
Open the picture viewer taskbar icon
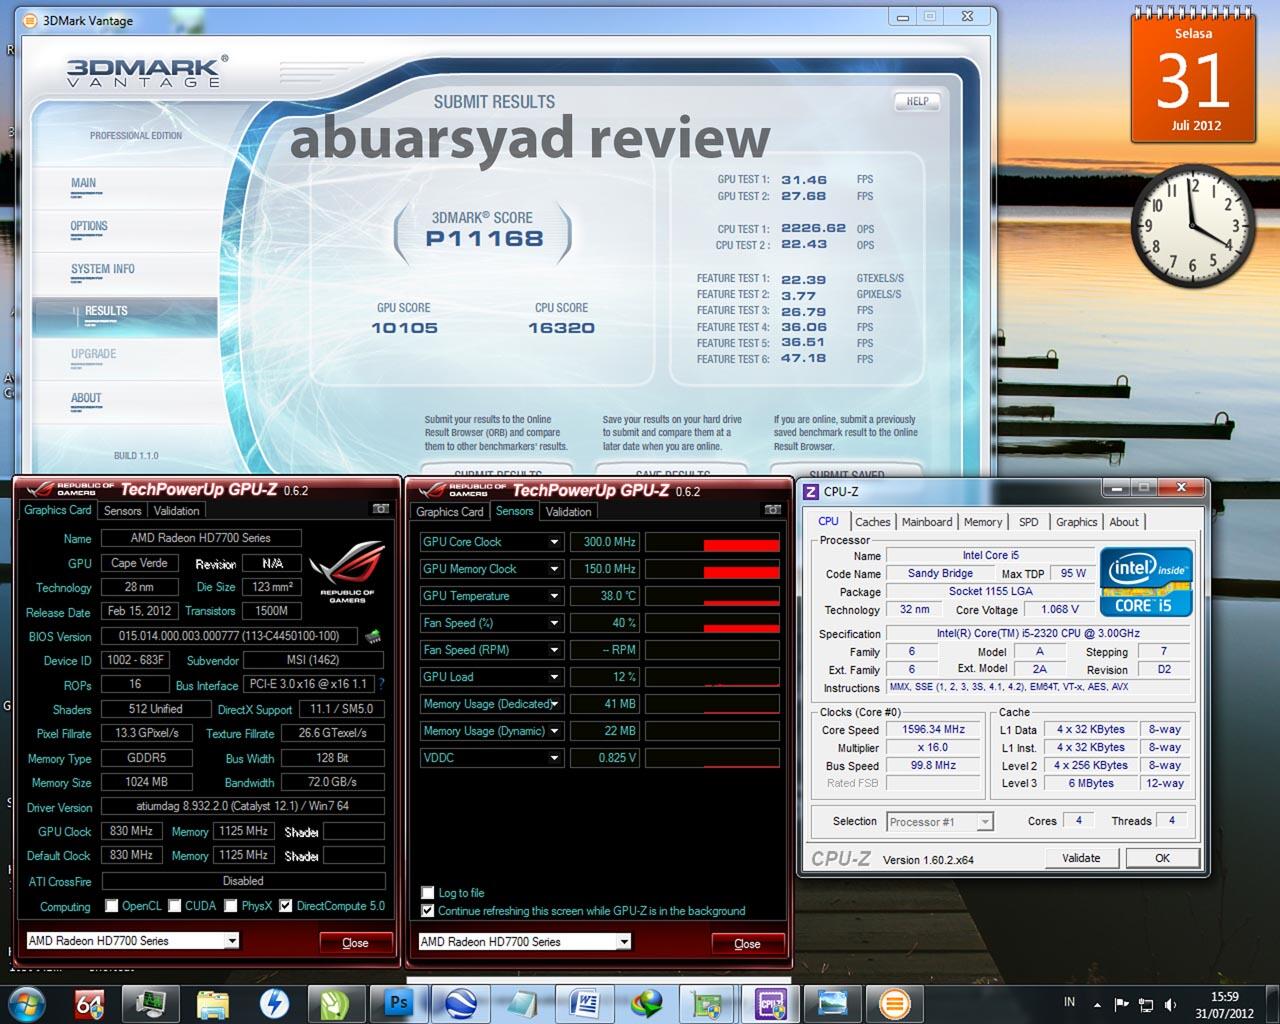pyautogui.click(x=832, y=1003)
